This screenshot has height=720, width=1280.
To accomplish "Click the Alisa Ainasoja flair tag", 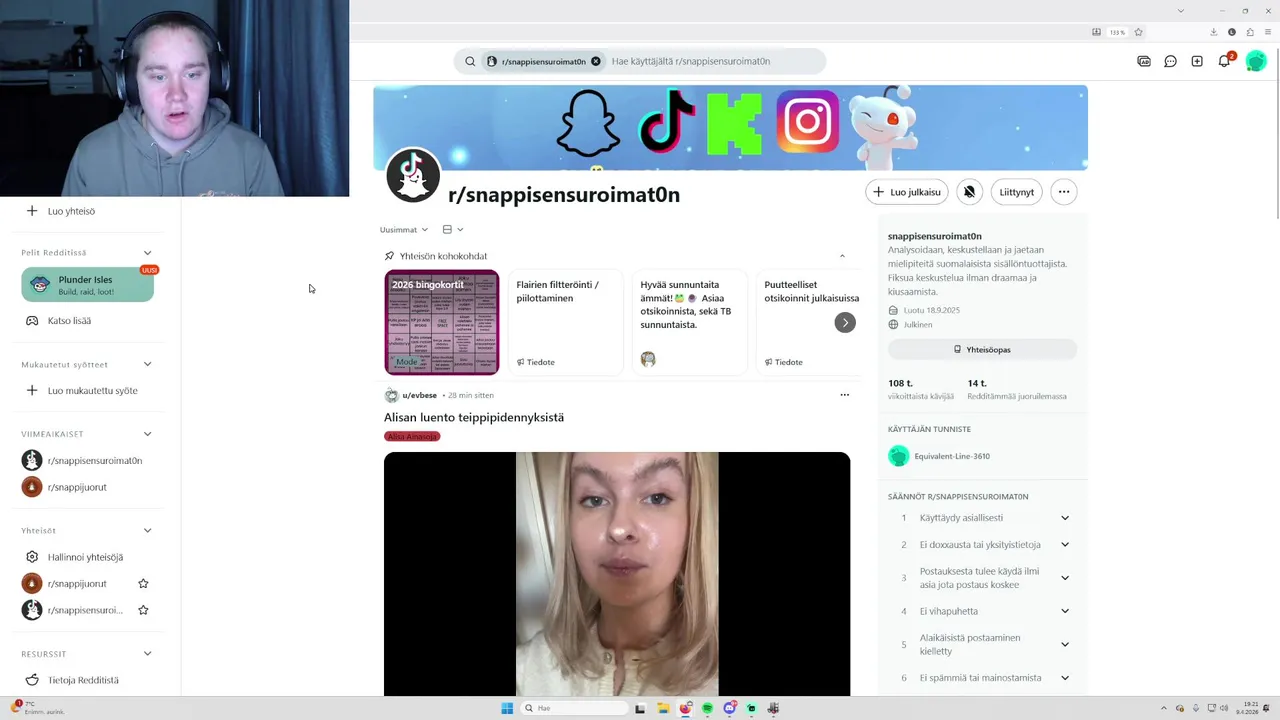I will click(412, 437).
